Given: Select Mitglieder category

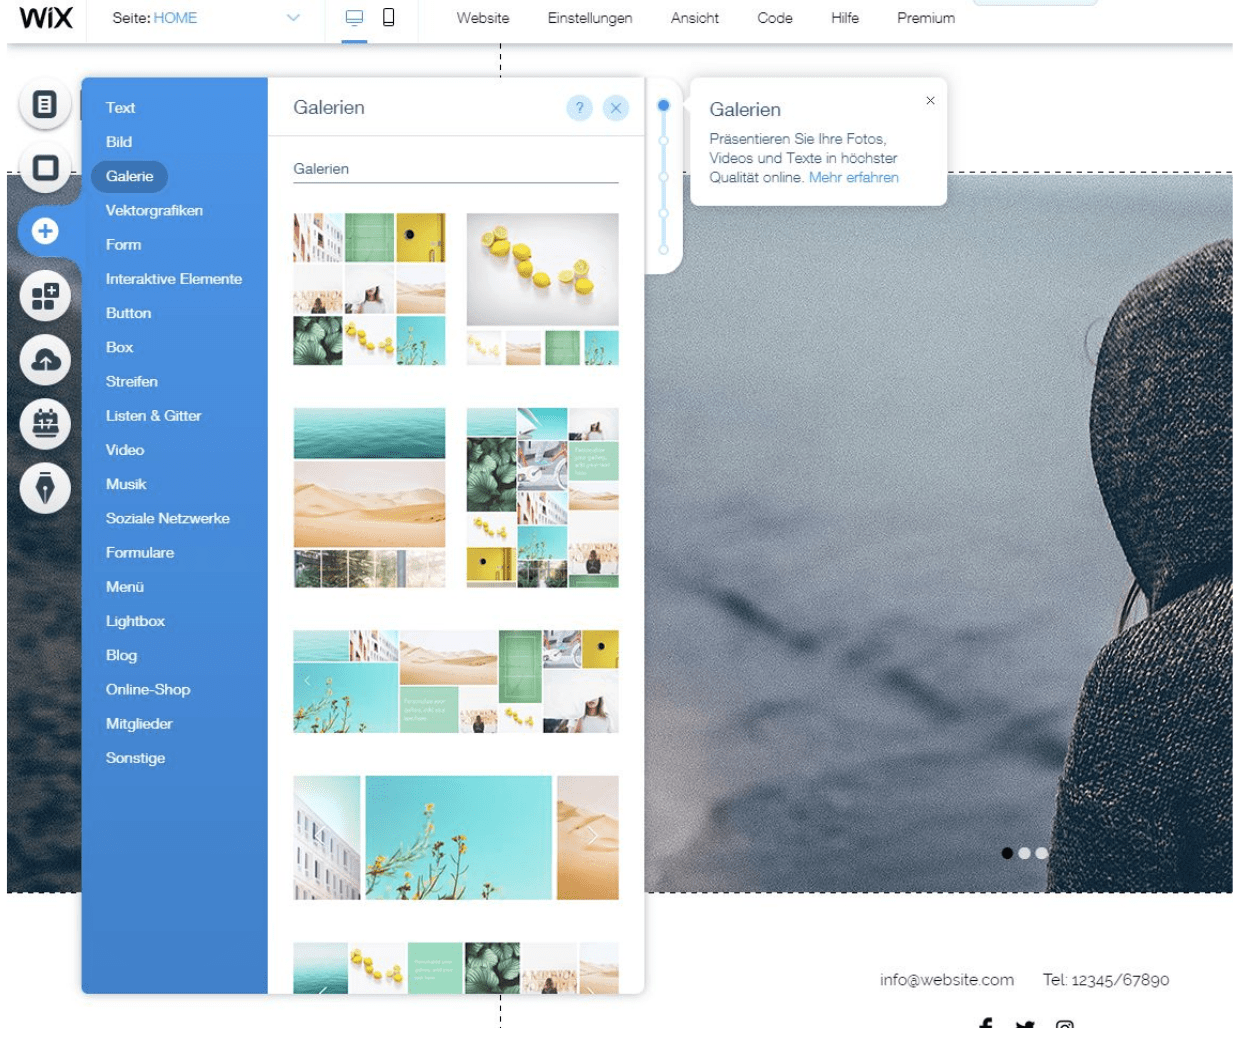Looking at the screenshot, I should click(139, 724).
